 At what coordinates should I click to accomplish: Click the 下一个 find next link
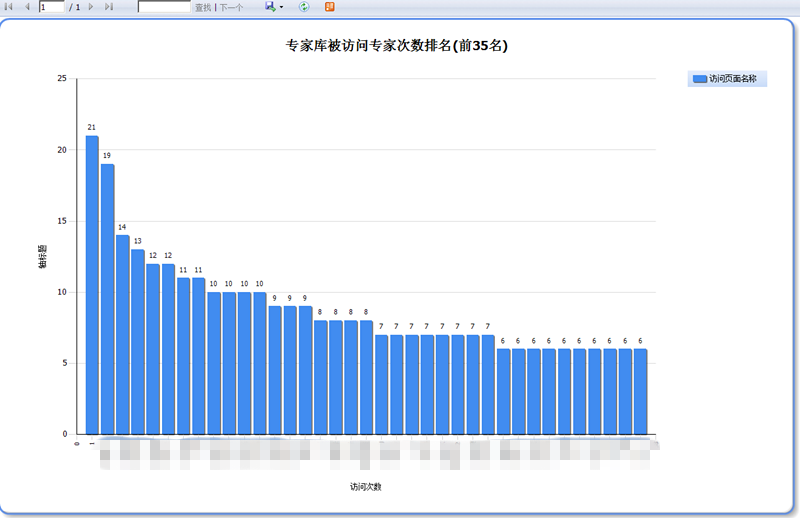231,8
